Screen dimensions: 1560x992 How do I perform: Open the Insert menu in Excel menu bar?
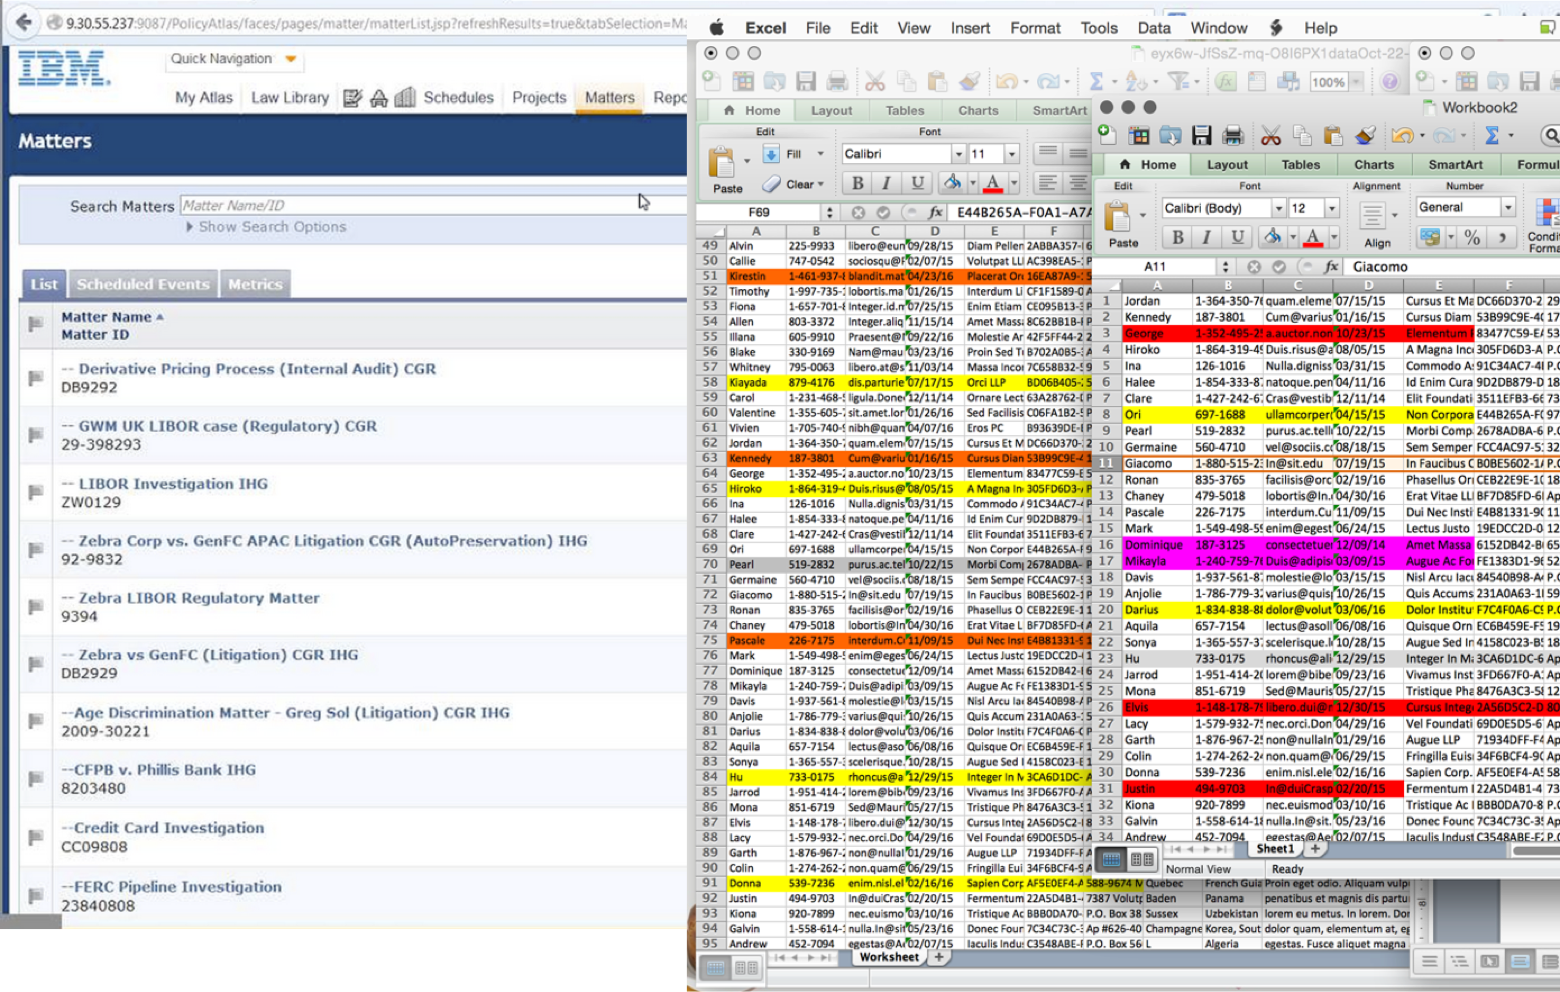coord(970,28)
